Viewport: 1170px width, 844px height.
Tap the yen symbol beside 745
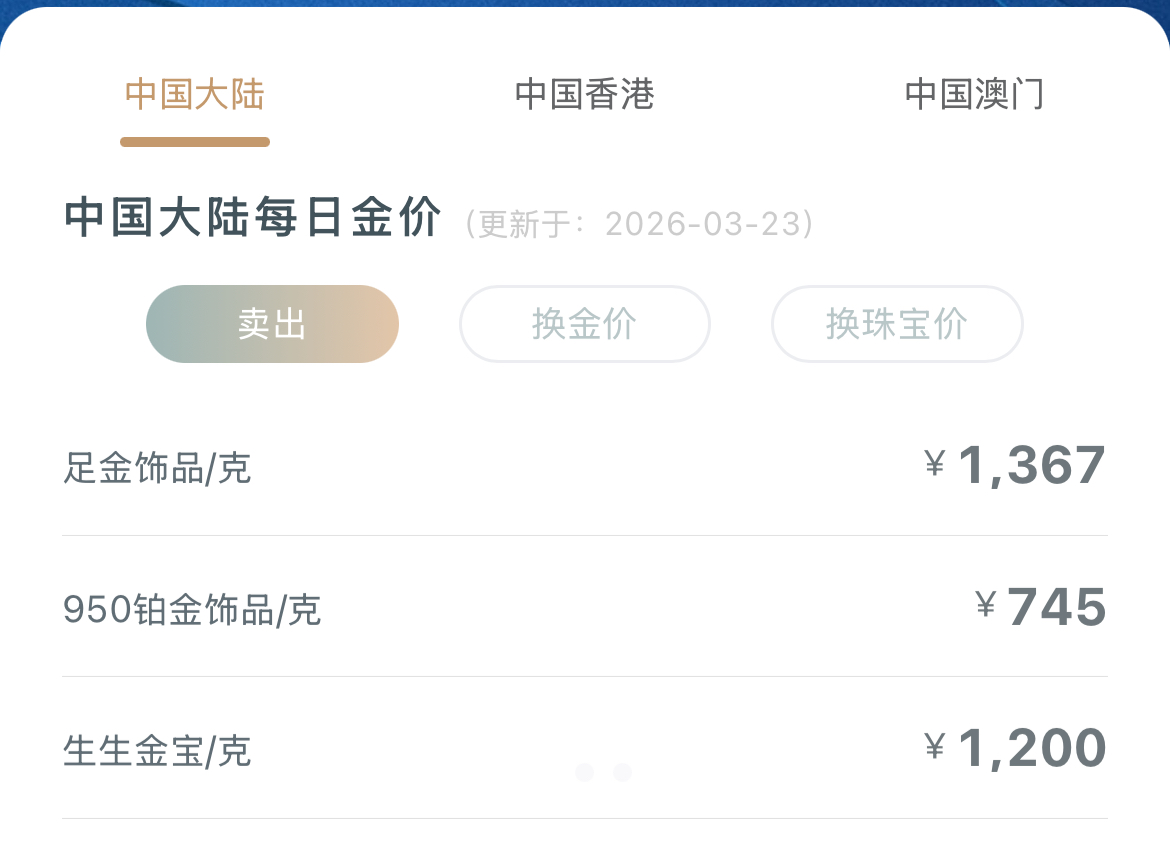pyautogui.click(x=985, y=605)
